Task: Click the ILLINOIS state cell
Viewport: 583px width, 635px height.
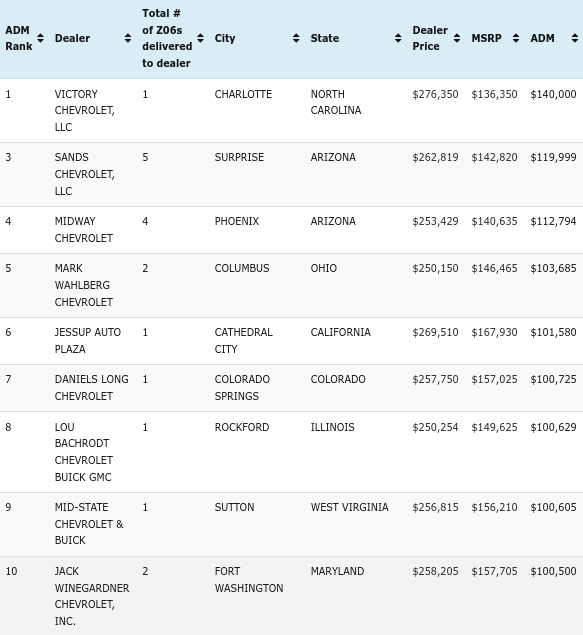Action: coord(332,427)
